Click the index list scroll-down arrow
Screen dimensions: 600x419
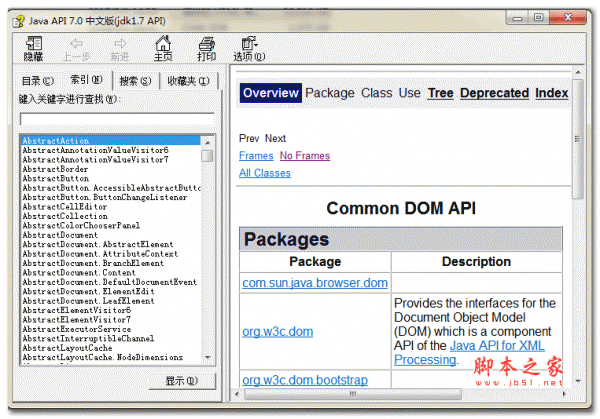208,357
